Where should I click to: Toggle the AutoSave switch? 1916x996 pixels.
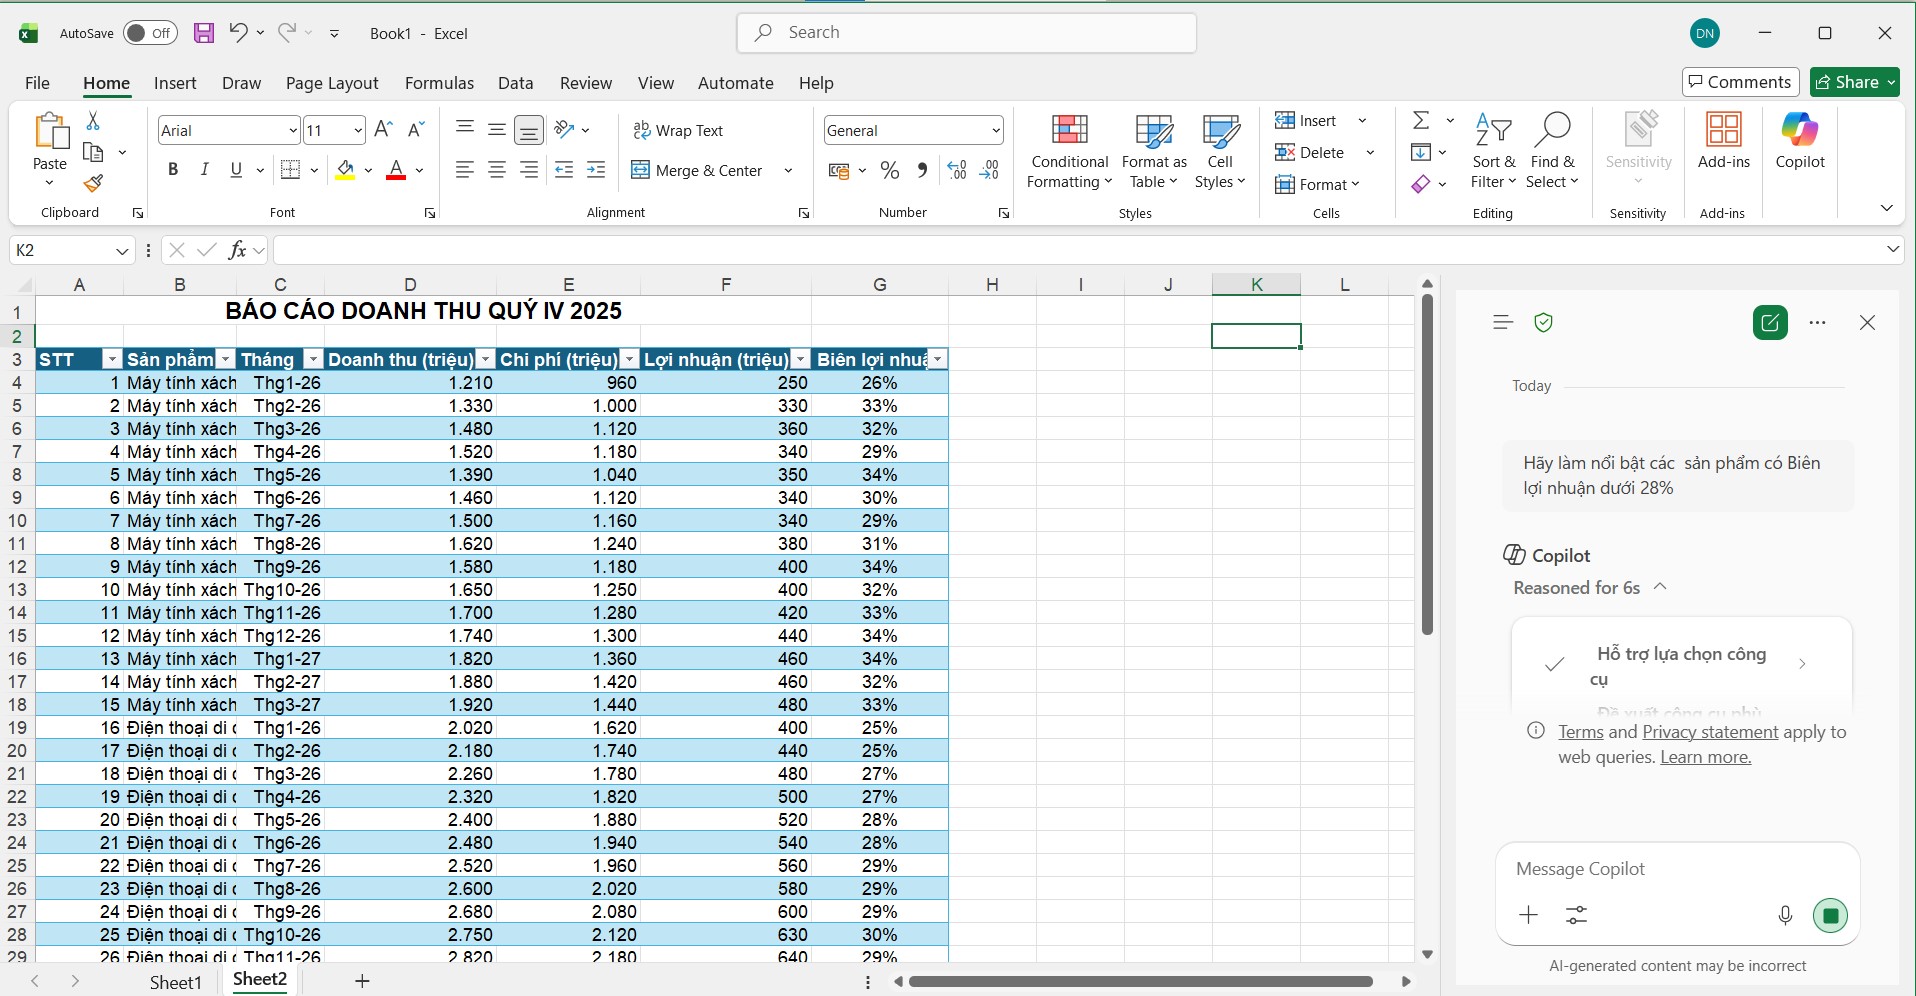point(150,33)
